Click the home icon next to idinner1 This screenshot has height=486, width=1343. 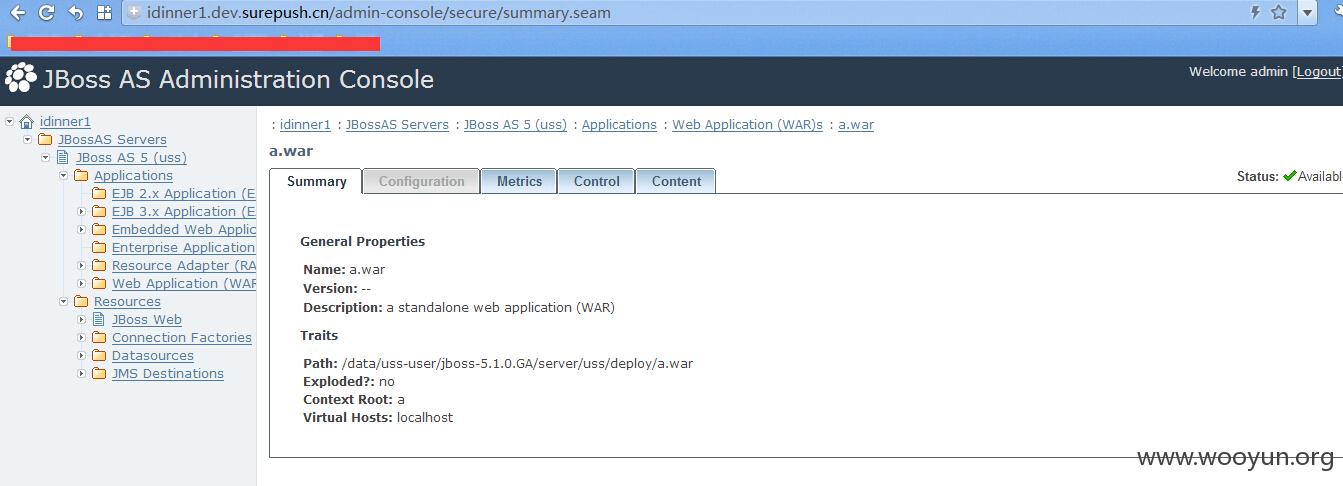[27, 122]
